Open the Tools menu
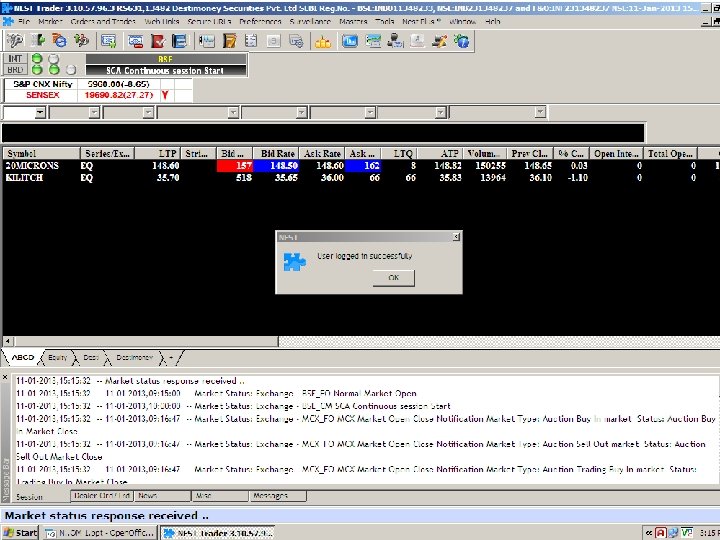Screen dimensions: 720x540 pos(384,22)
